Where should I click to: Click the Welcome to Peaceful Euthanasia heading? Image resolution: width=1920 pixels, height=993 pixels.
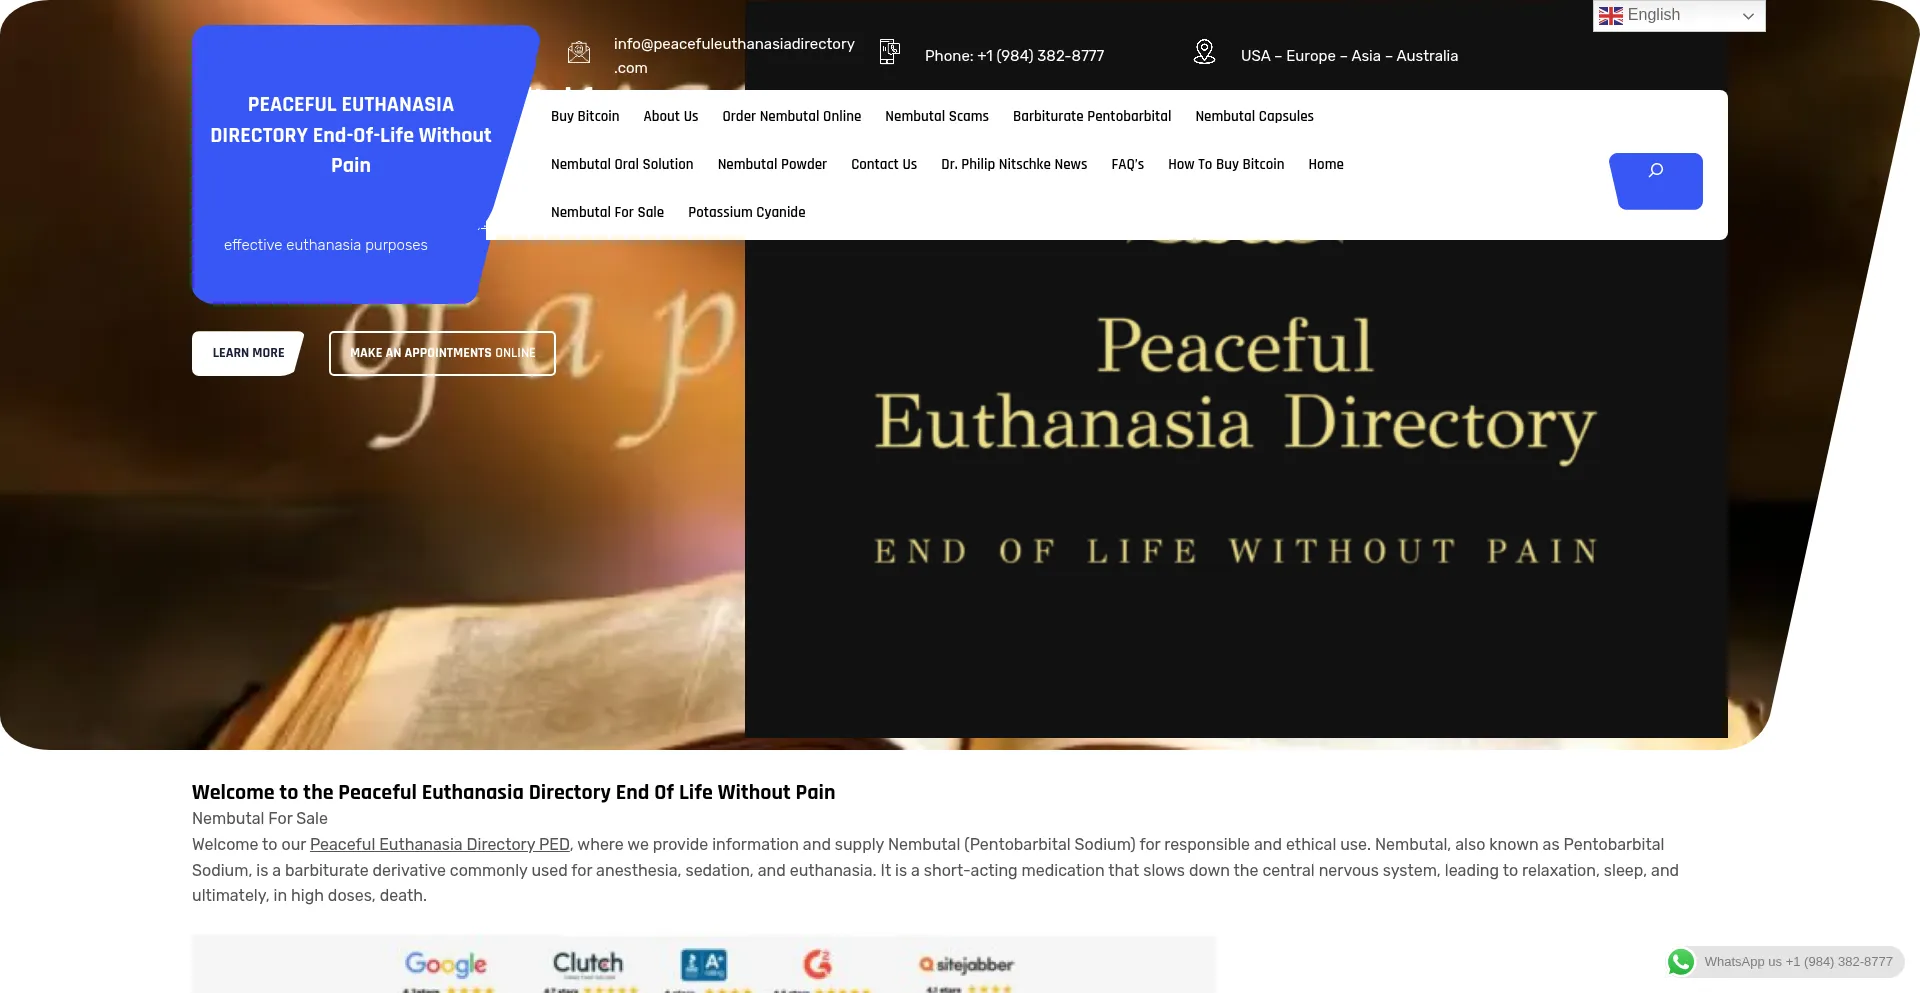tap(513, 792)
